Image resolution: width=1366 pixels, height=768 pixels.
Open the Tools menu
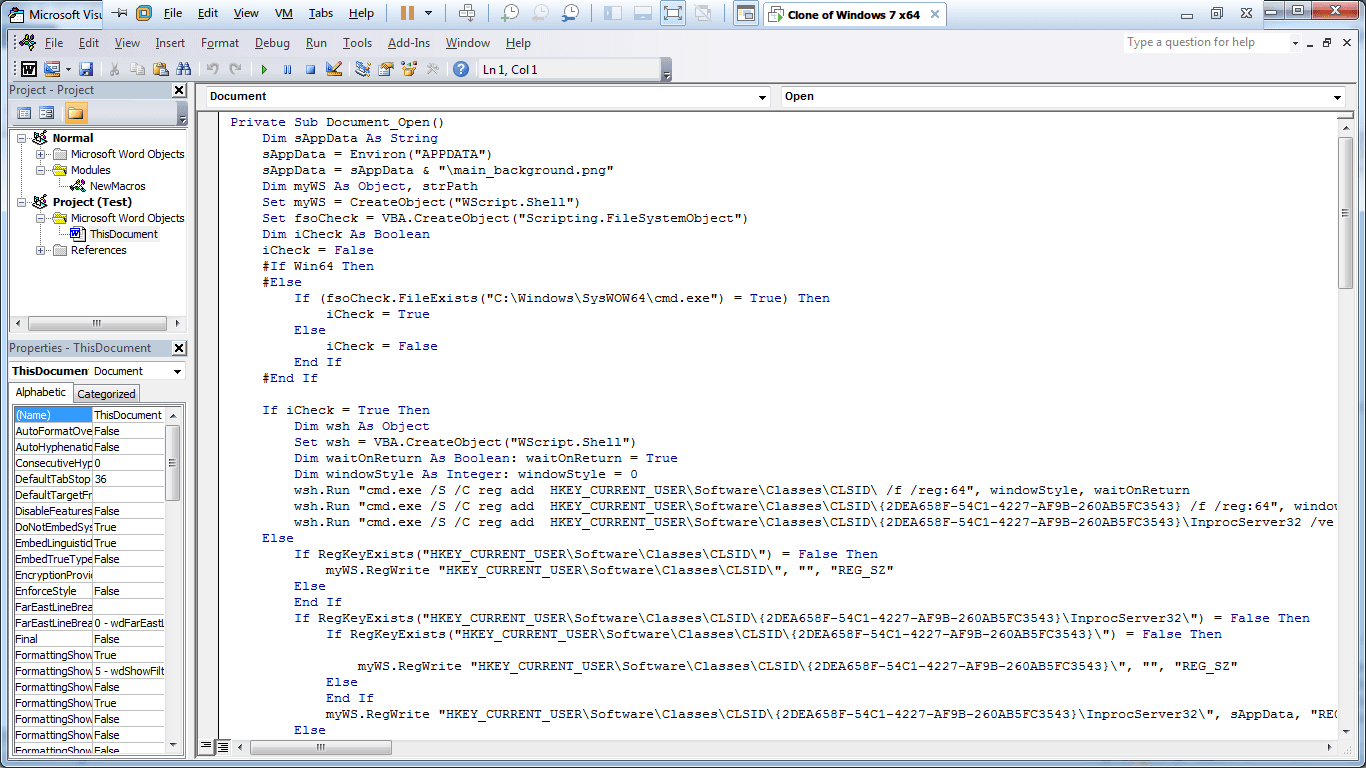[x=357, y=43]
